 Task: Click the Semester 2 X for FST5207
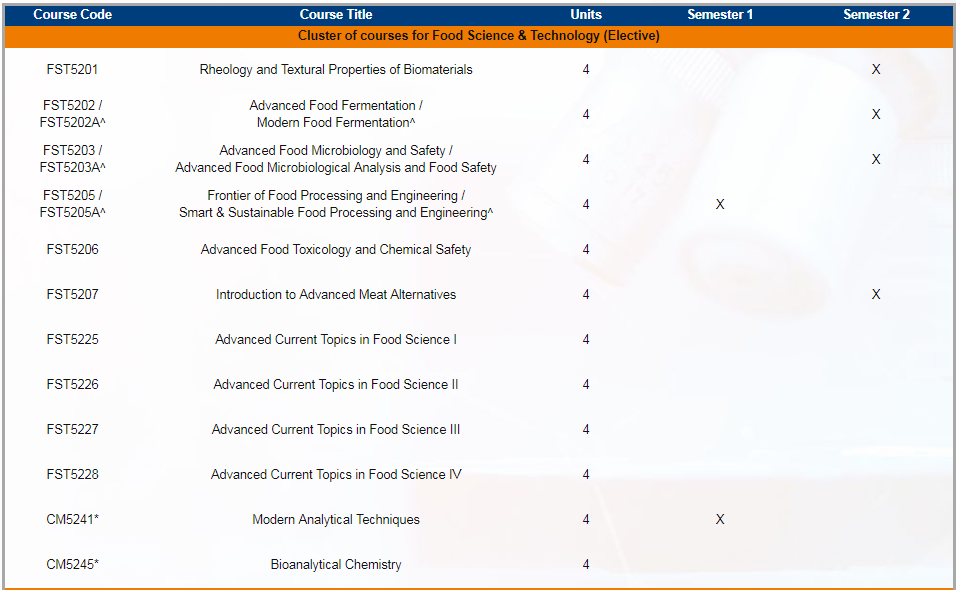click(x=876, y=294)
